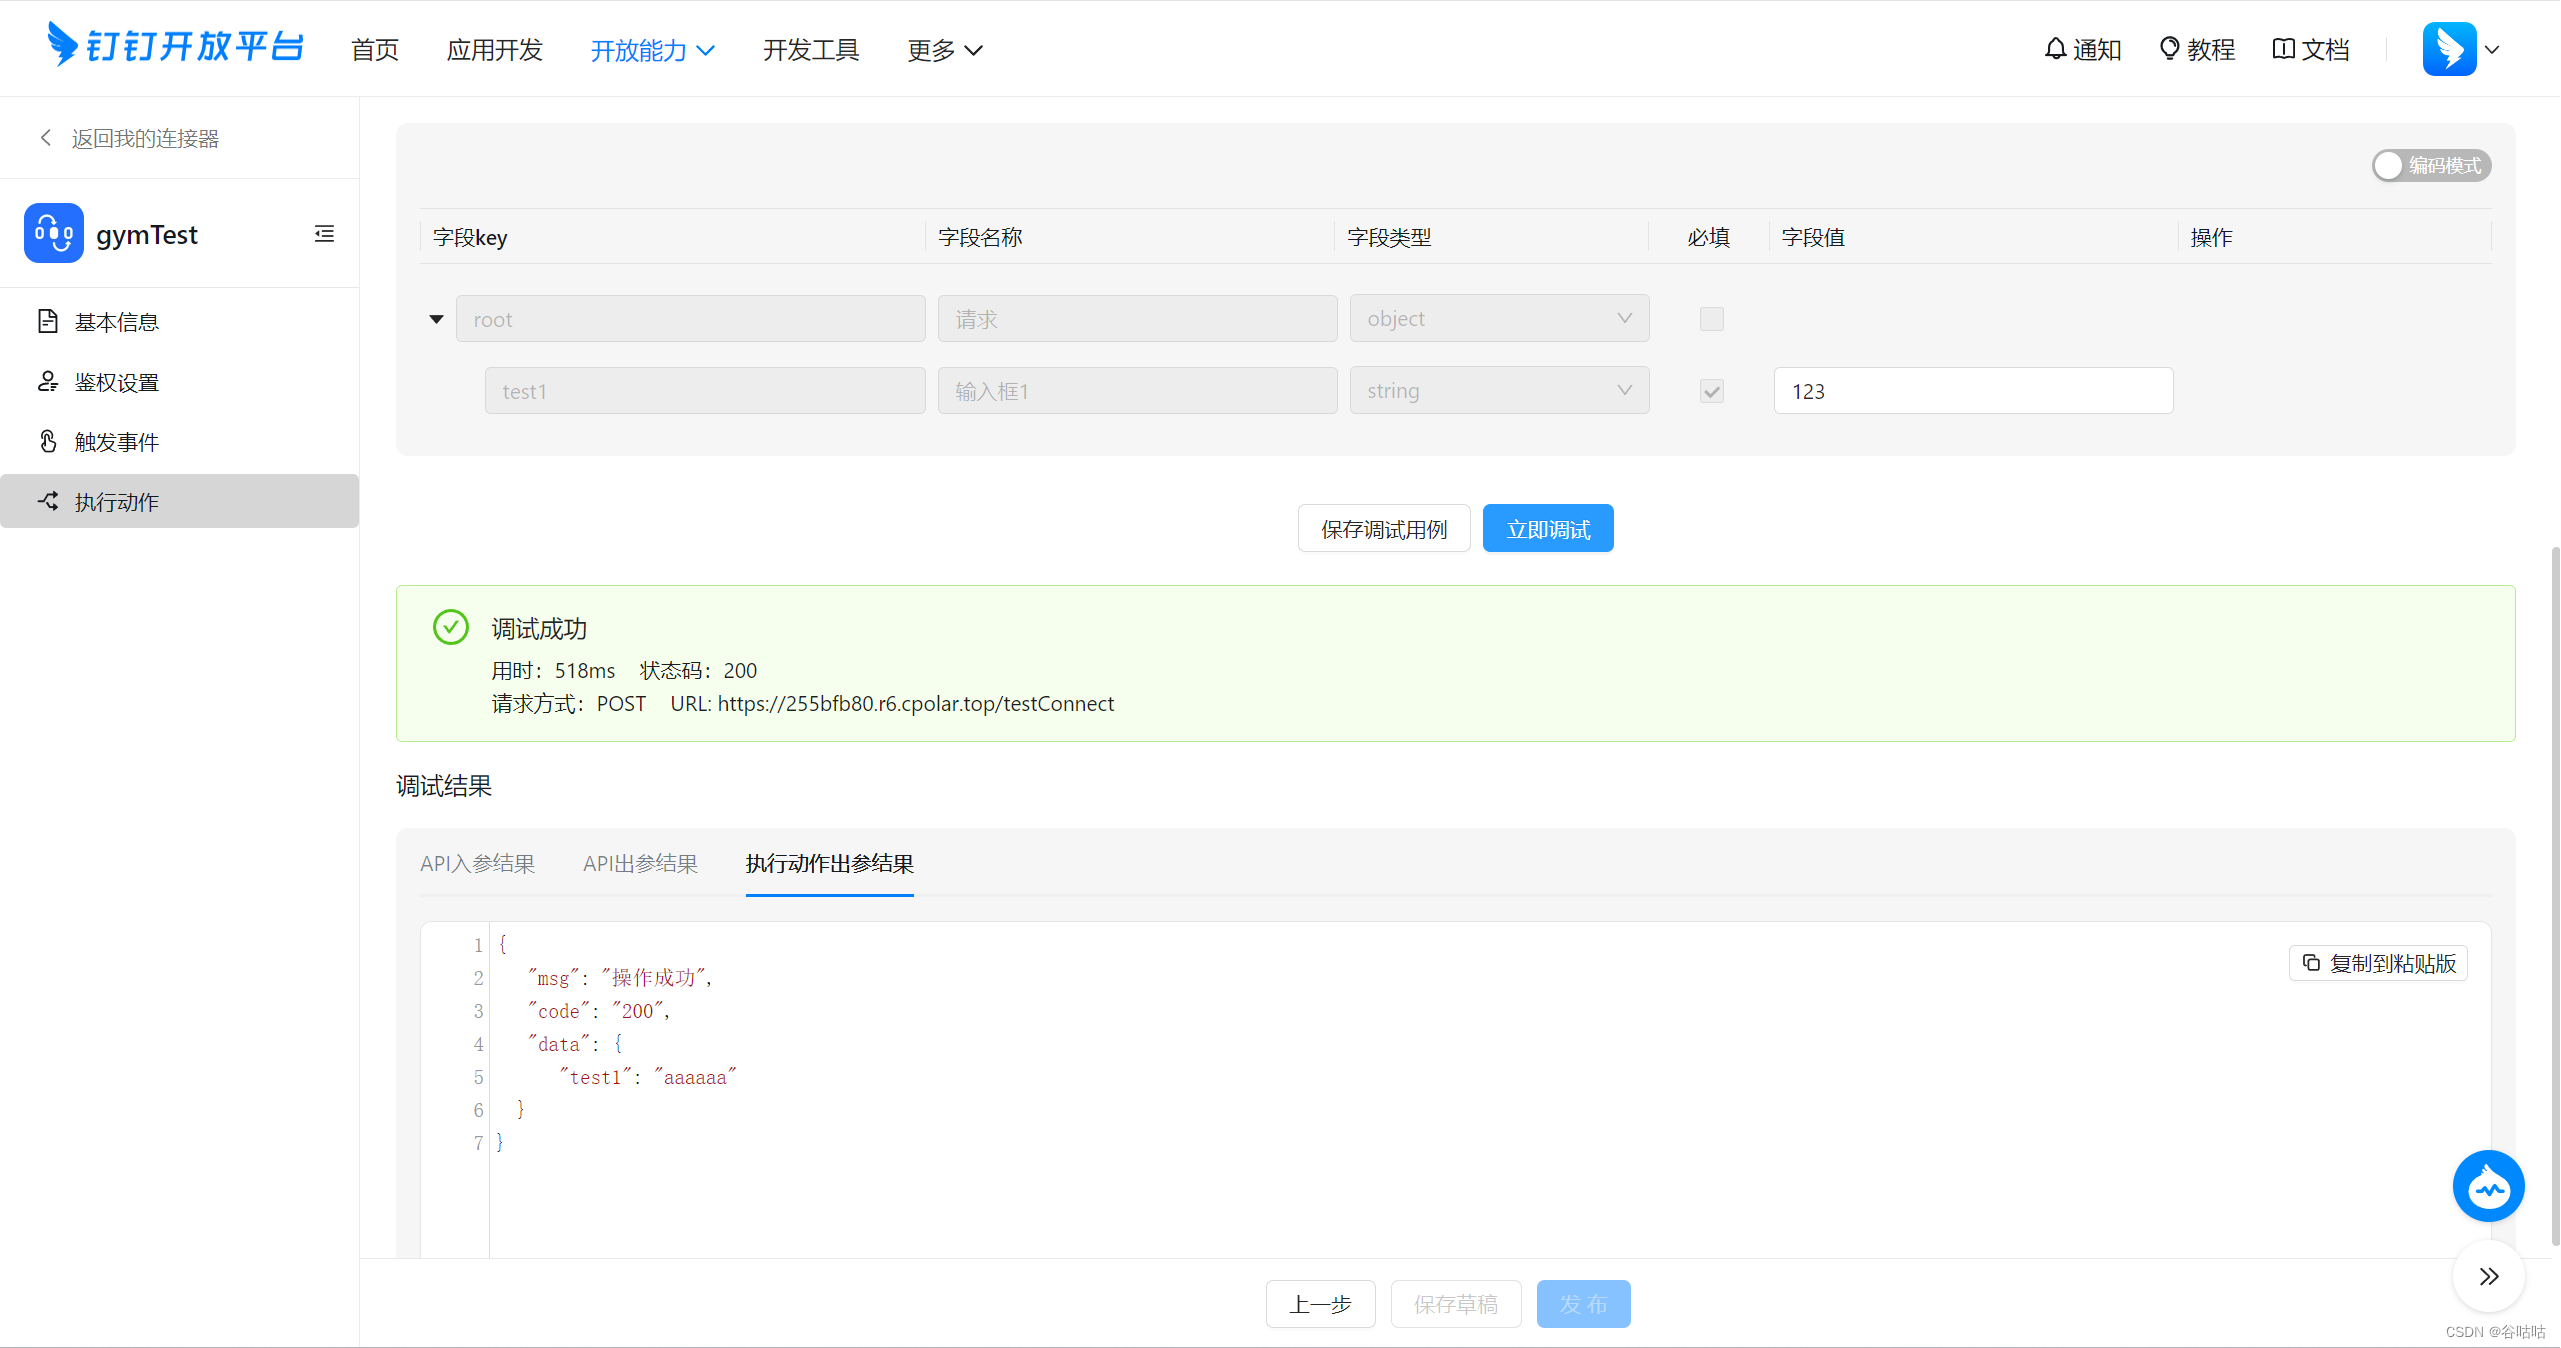Click the 状态码 200 text
This screenshot has height=1348, width=2561.
[698, 670]
